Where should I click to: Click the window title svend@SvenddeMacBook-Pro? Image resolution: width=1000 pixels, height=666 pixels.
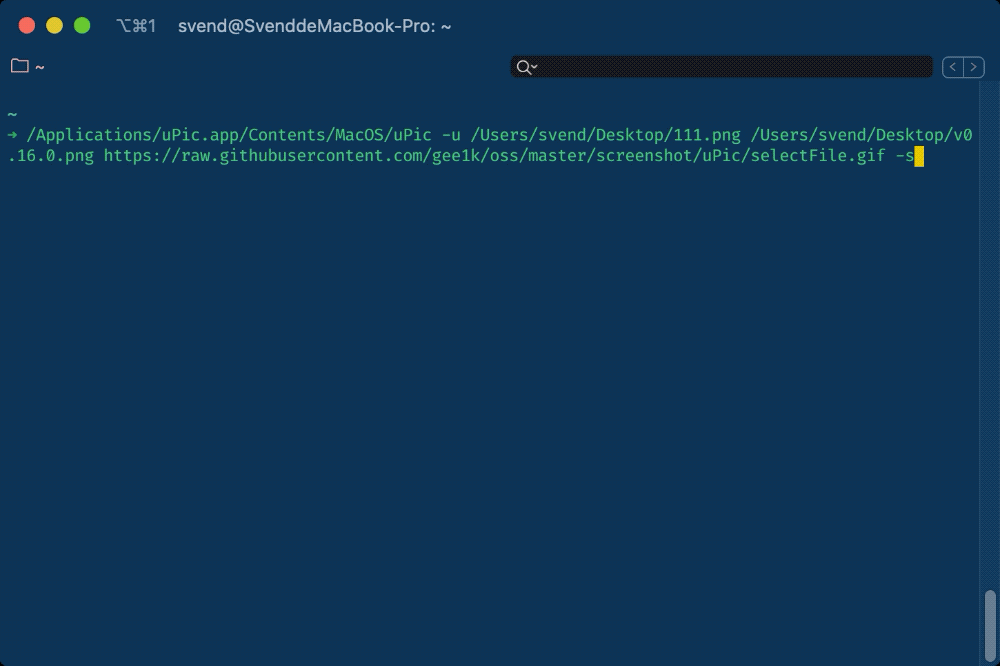pyautogui.click(x=314, y=26)
